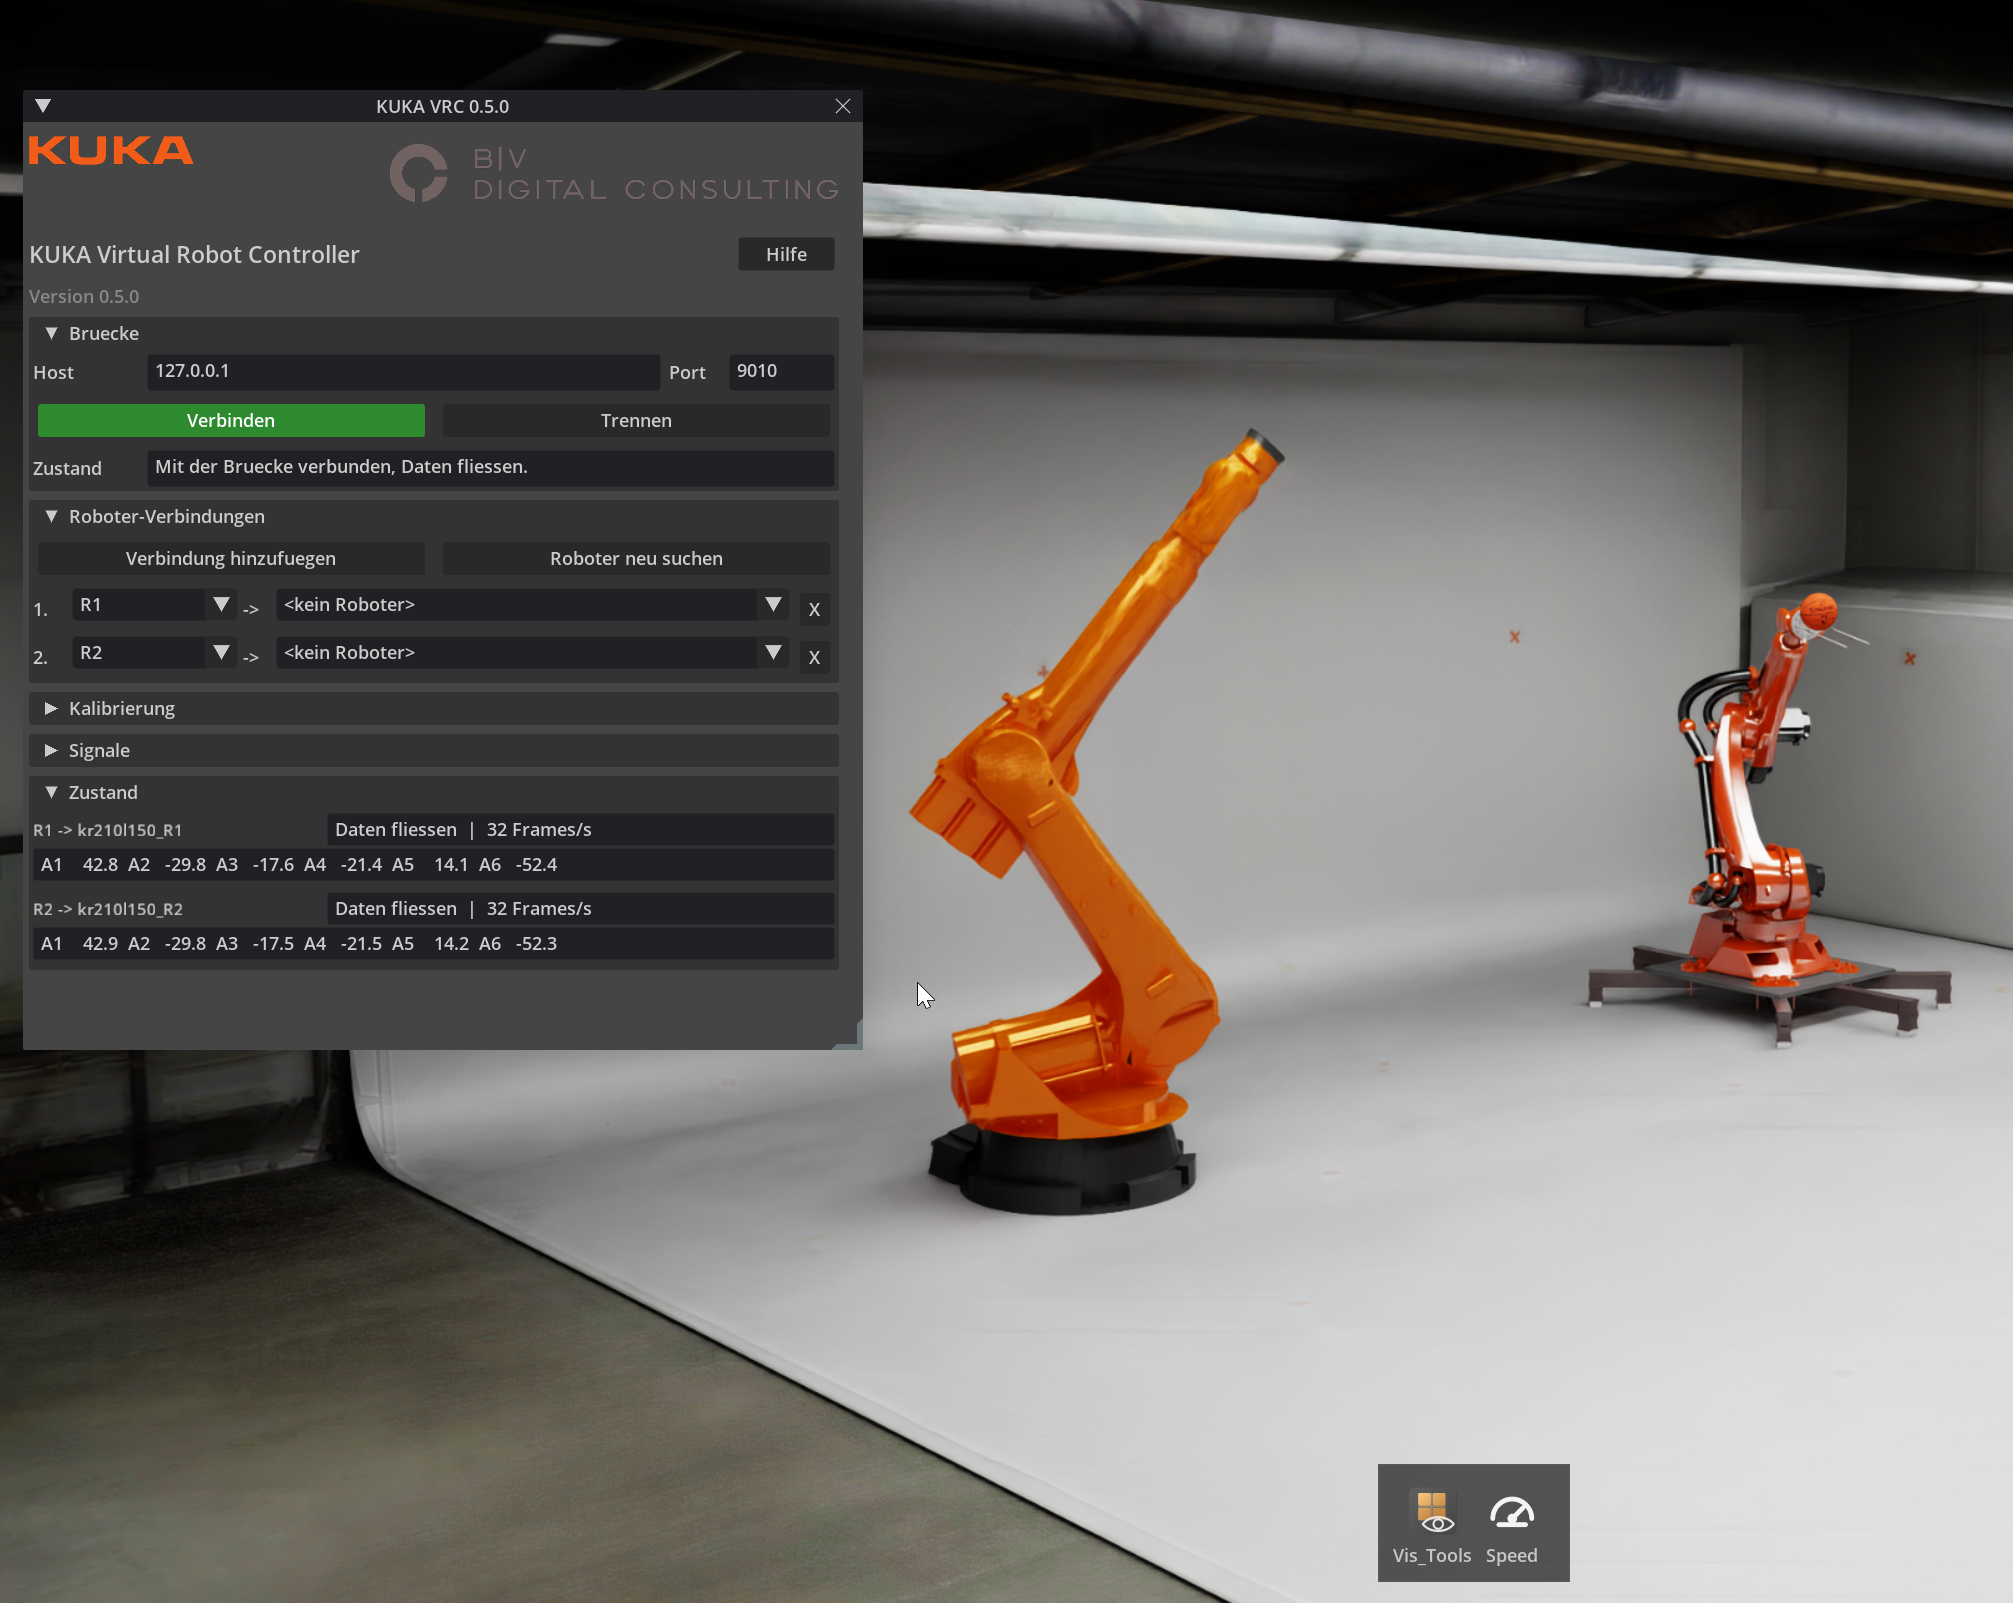The width and height of the screenshot is (2013, 1603).
Task: Edit the Port 9010 field
Action: (x=781, y=371)
